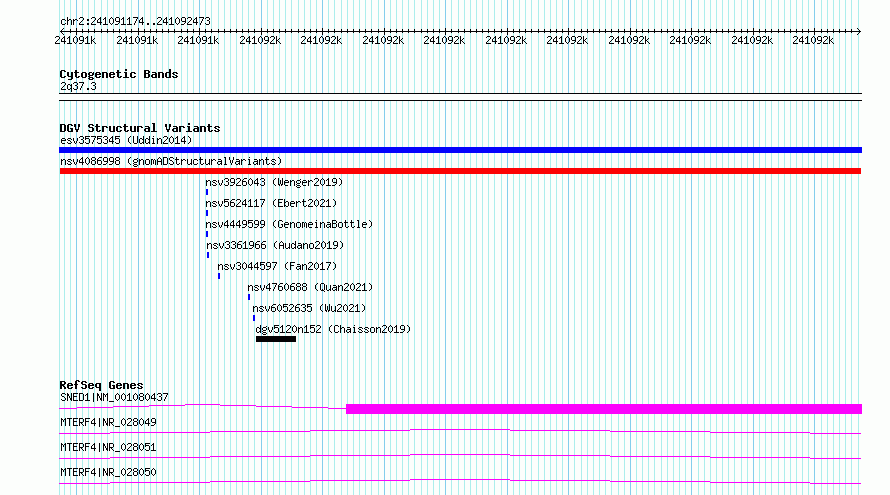Click the magenta SNED1 exon block
This screenshot has width=890, height=495.
pos(604,409)
